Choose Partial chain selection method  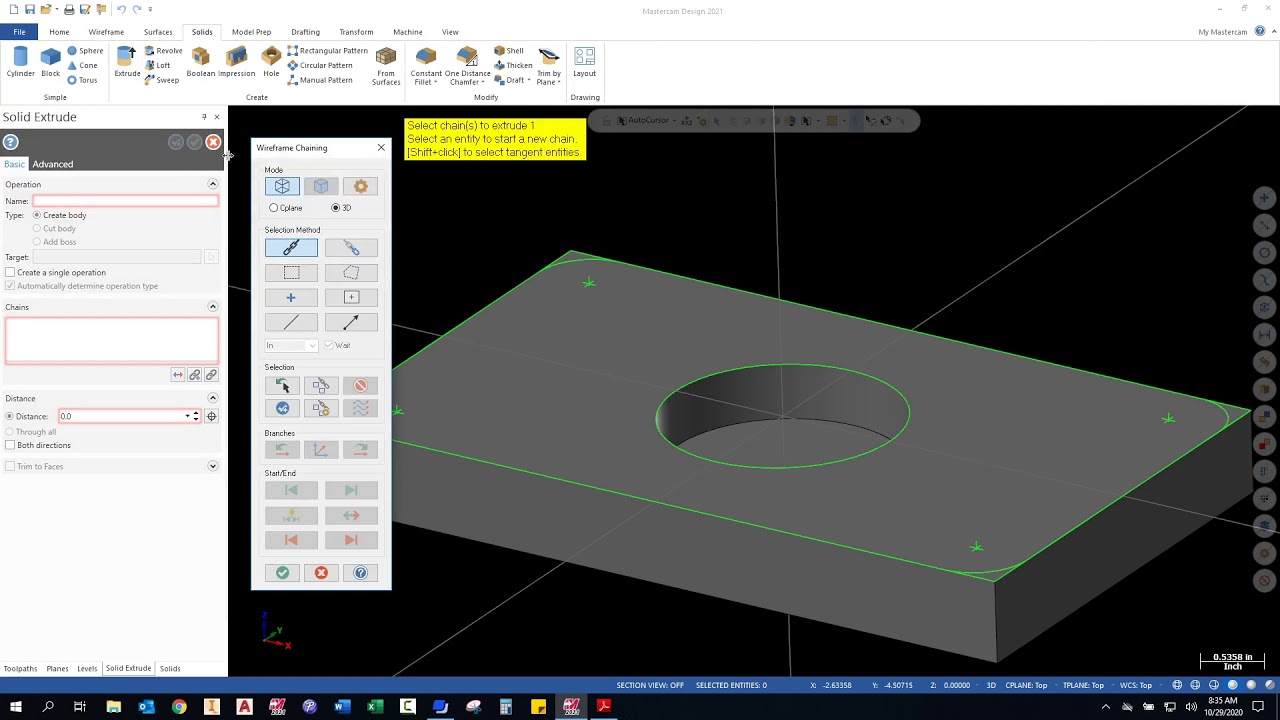351,247
